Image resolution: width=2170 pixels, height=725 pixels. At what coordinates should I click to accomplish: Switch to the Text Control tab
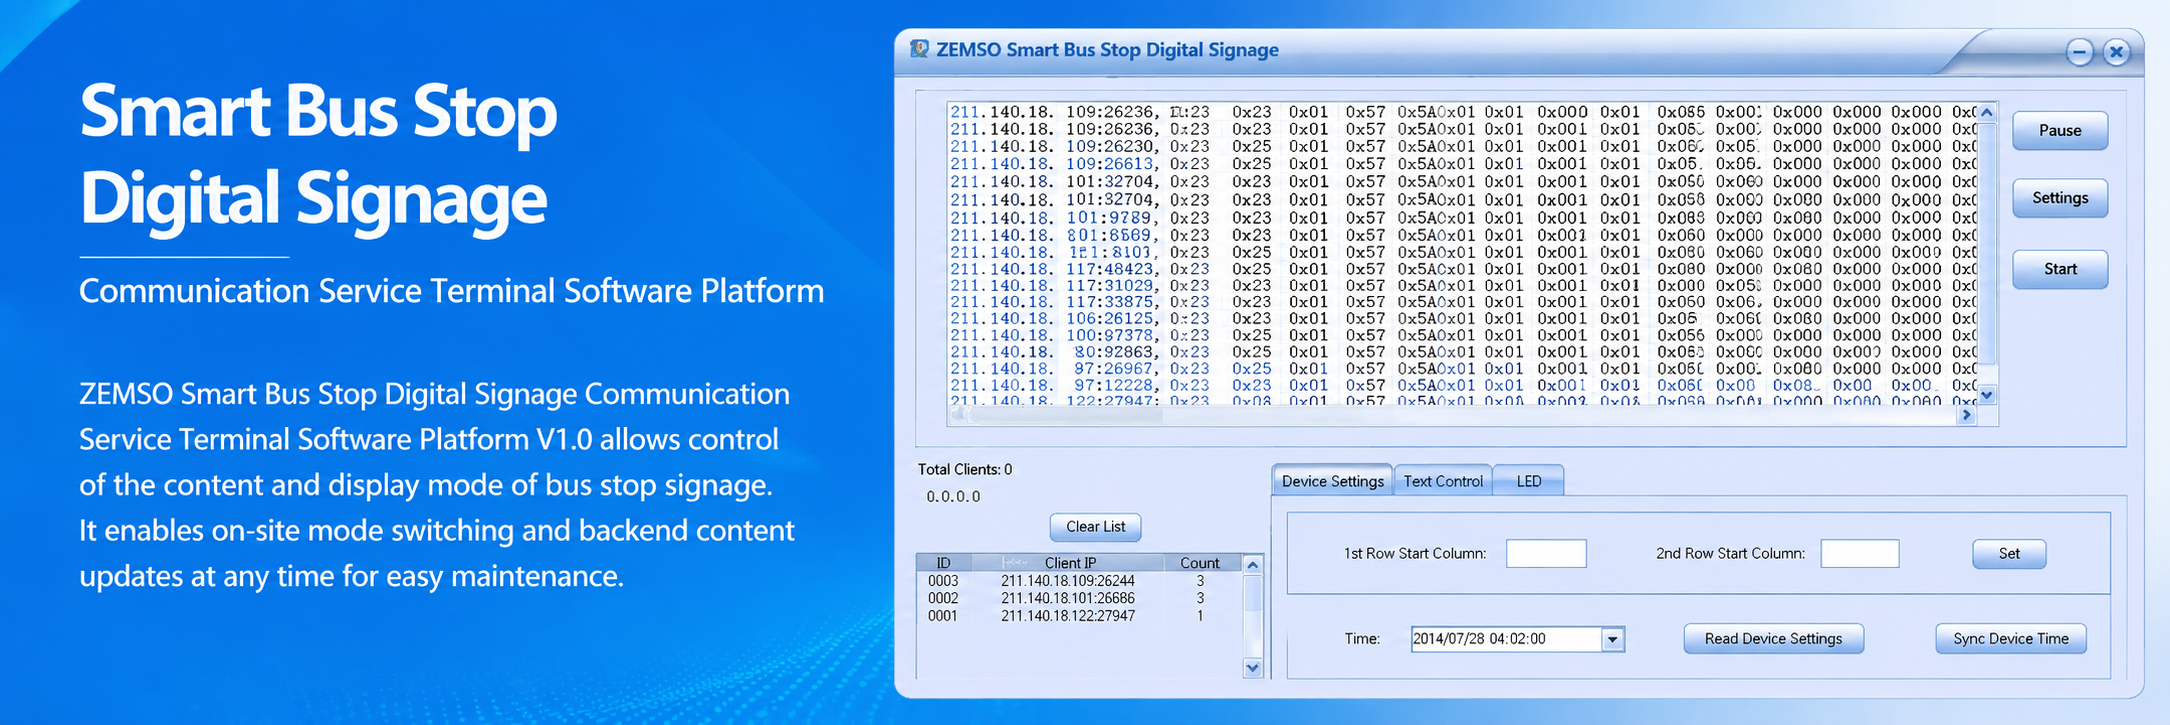pyautogui.click(x=1443, y=481)
